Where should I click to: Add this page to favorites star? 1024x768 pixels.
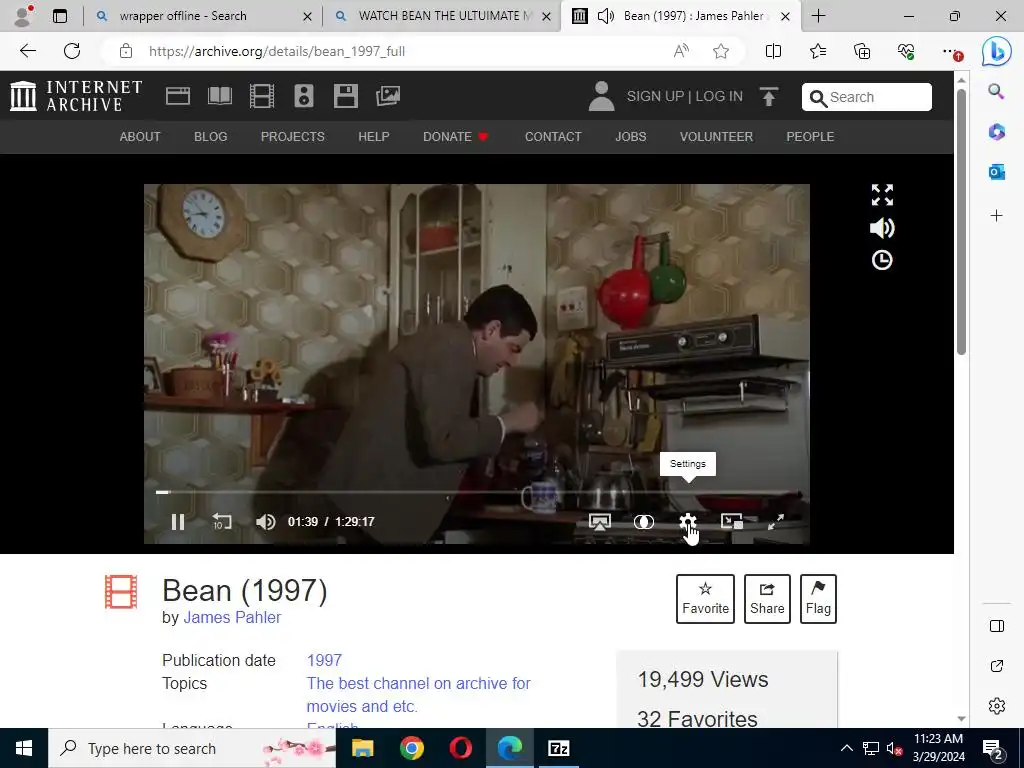pos(721,51)
